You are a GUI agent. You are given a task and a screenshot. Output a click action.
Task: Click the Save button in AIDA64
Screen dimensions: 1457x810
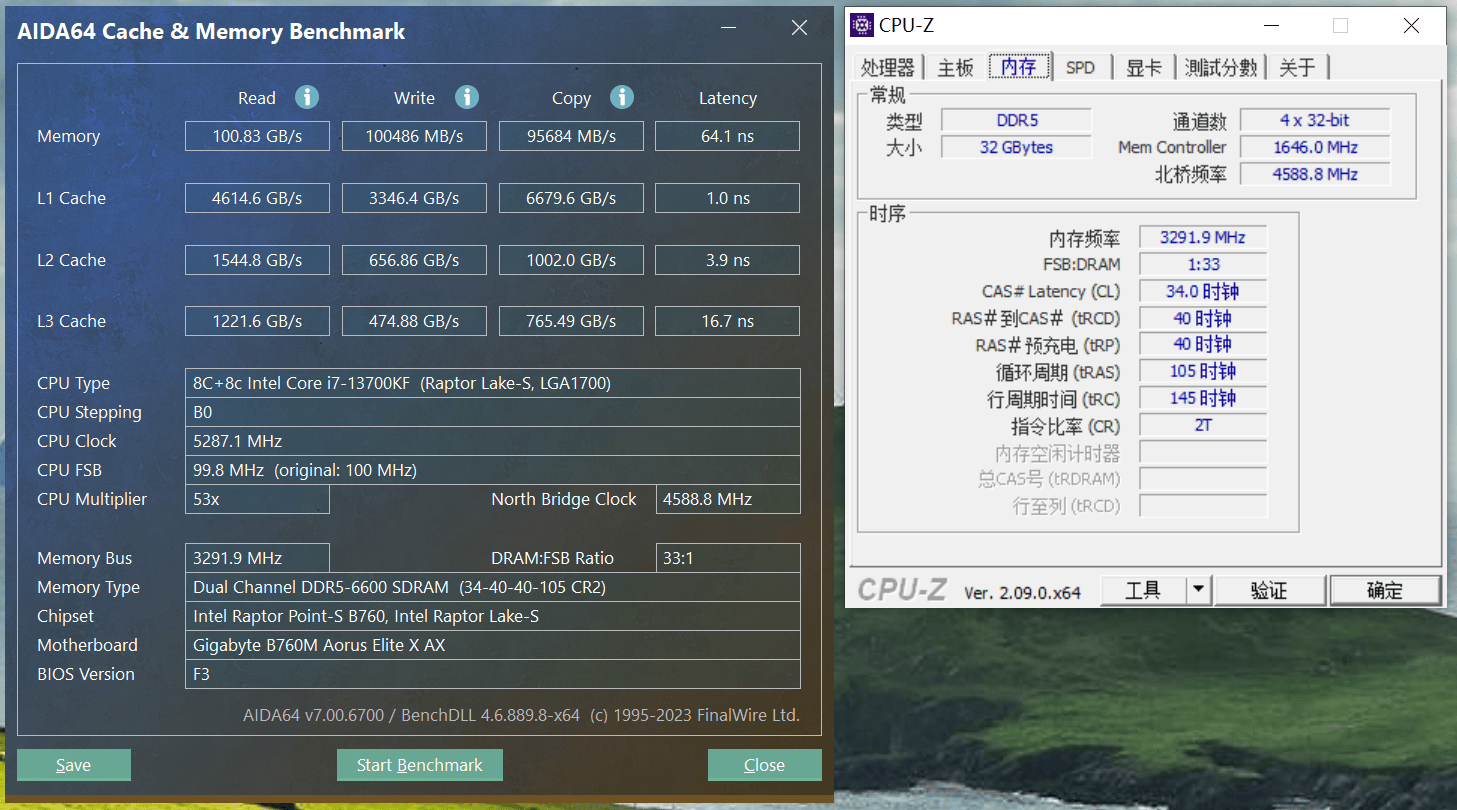click(73, 764)
